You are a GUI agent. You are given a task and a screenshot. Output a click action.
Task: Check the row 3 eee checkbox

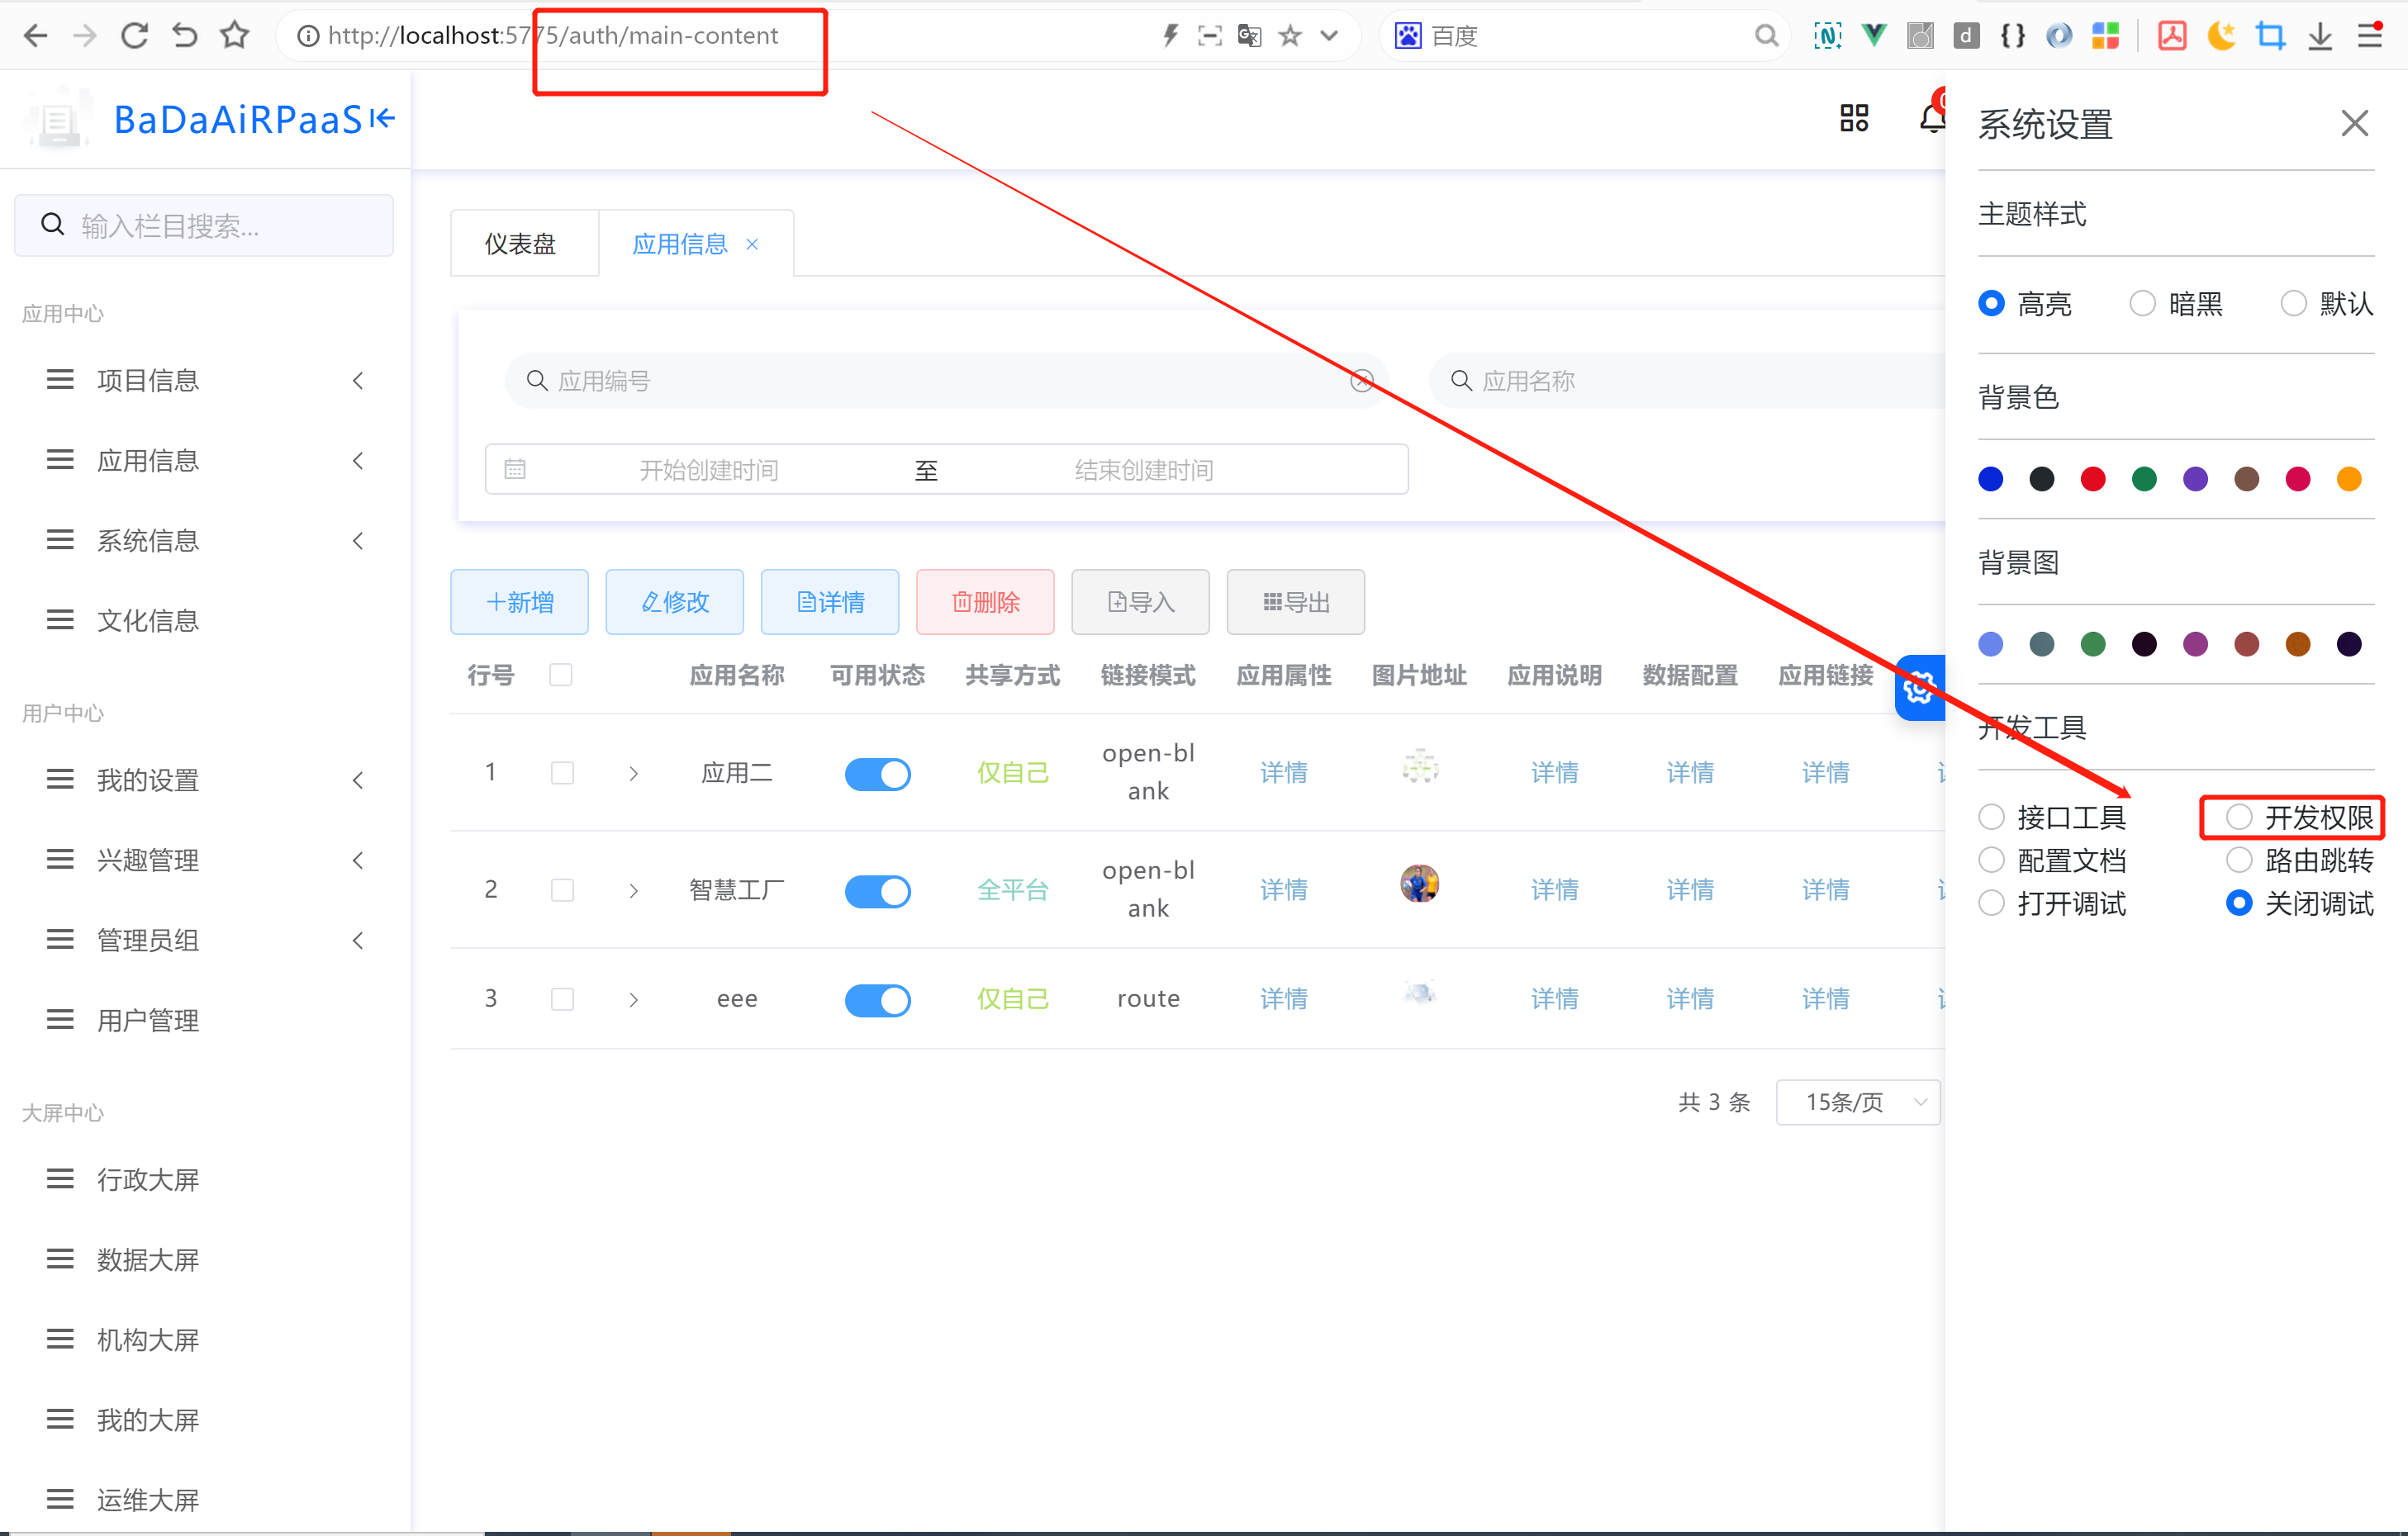(562, 998)
